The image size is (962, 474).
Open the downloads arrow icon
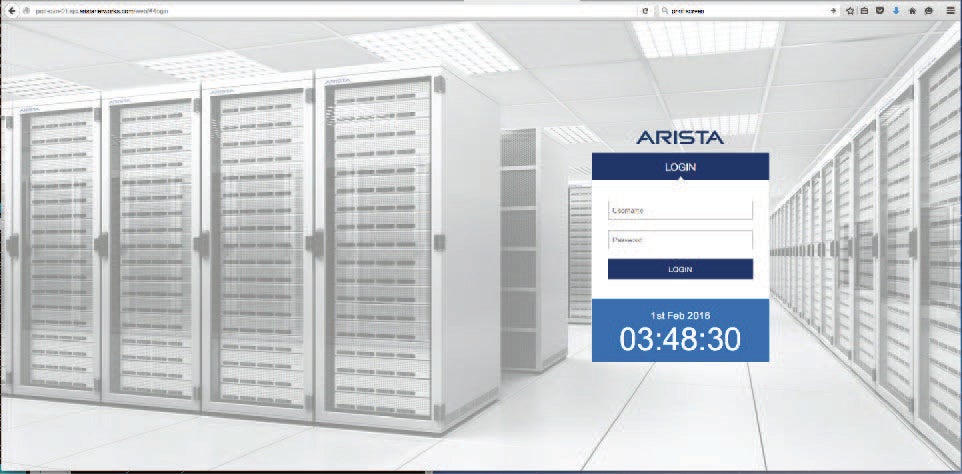(x=896, y=11)
